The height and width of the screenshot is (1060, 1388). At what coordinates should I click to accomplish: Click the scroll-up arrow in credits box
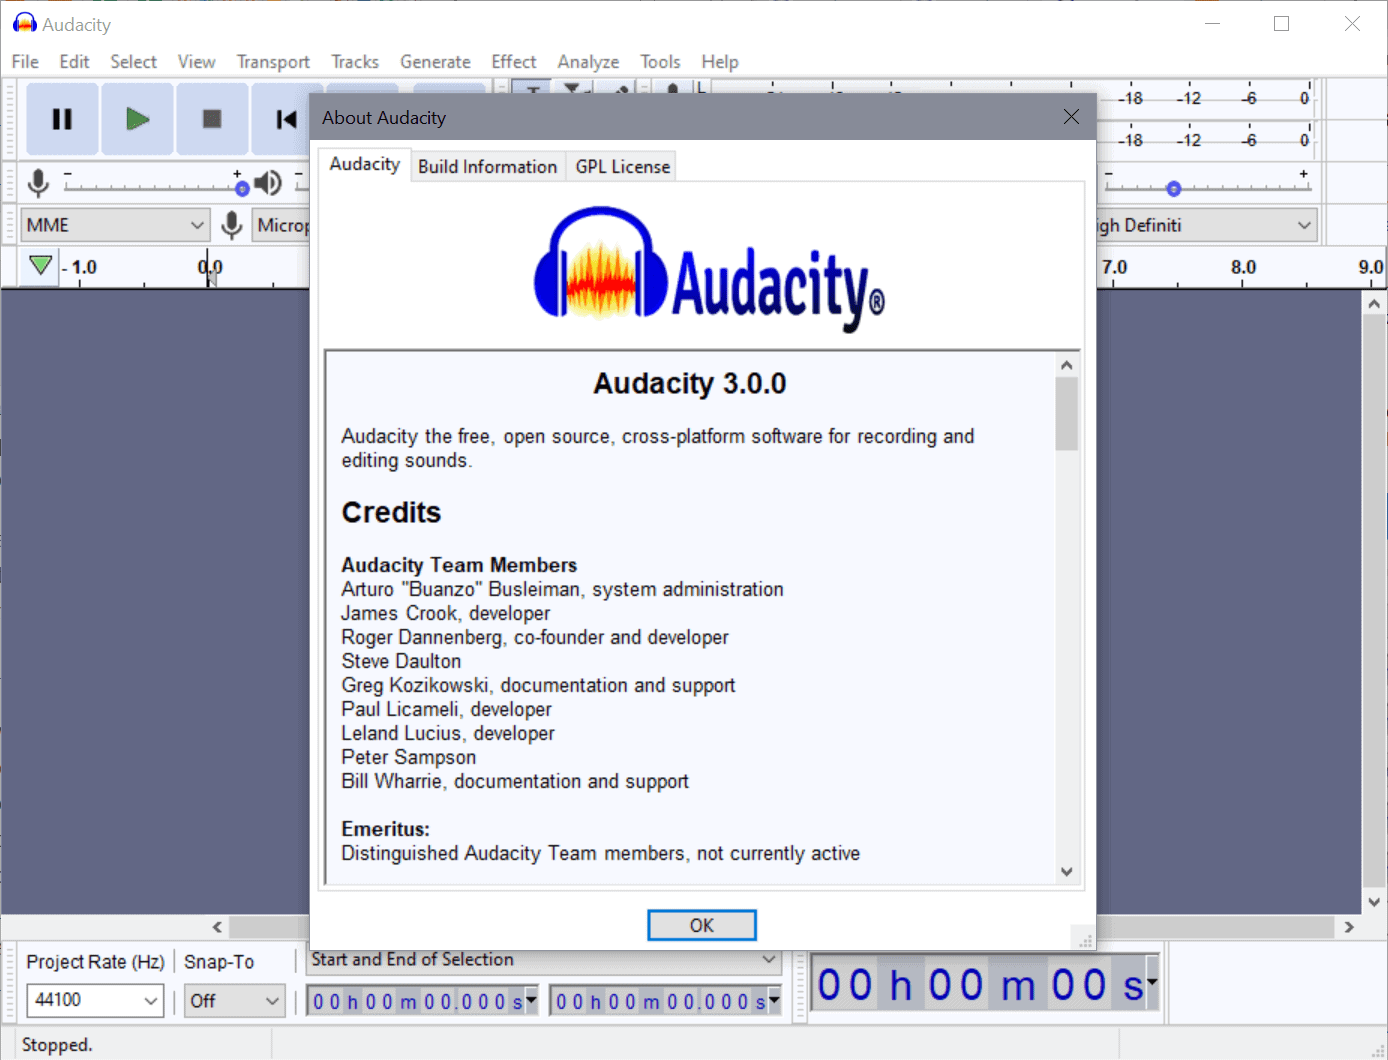[x=1066, y=365]
